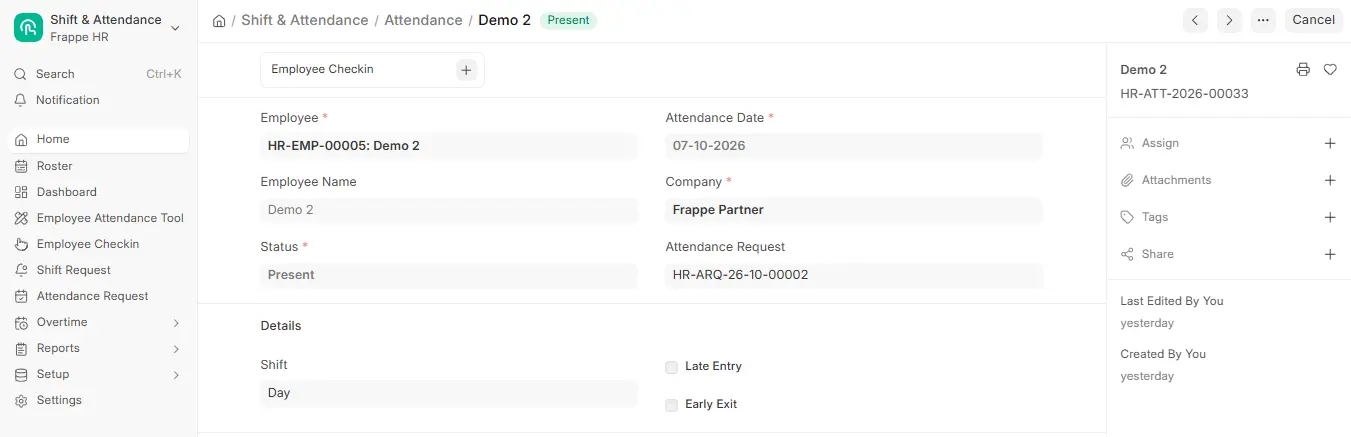Click the Attachments paperclip icon
The width and height of the screenshot is (1351, 437).
point(1127,180)
